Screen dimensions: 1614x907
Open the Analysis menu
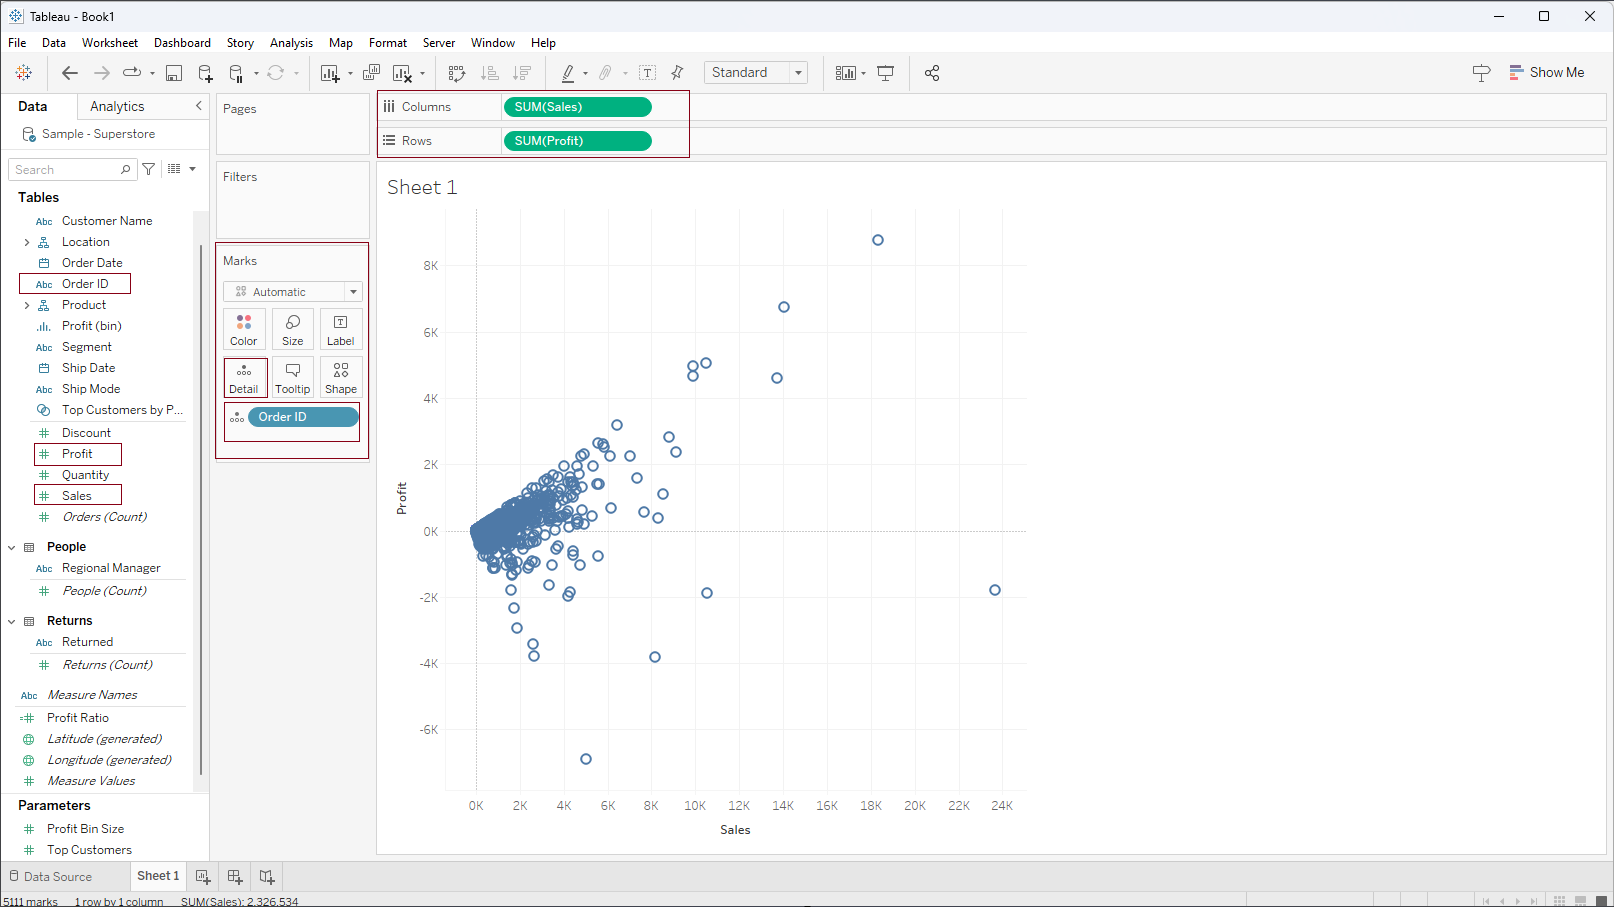click(291, 43)
